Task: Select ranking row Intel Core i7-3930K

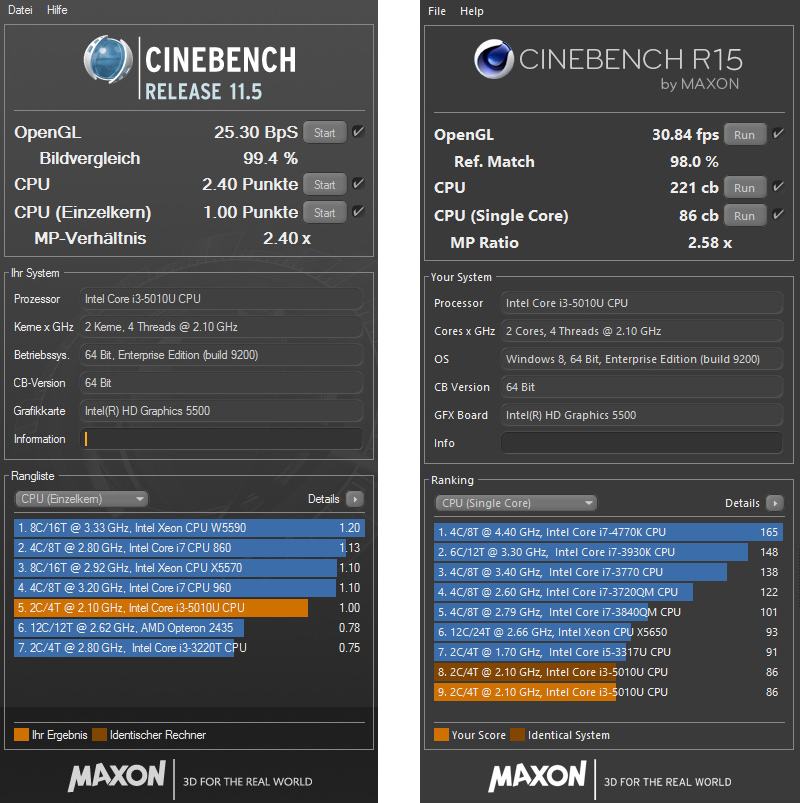Action: pos(608,552)
